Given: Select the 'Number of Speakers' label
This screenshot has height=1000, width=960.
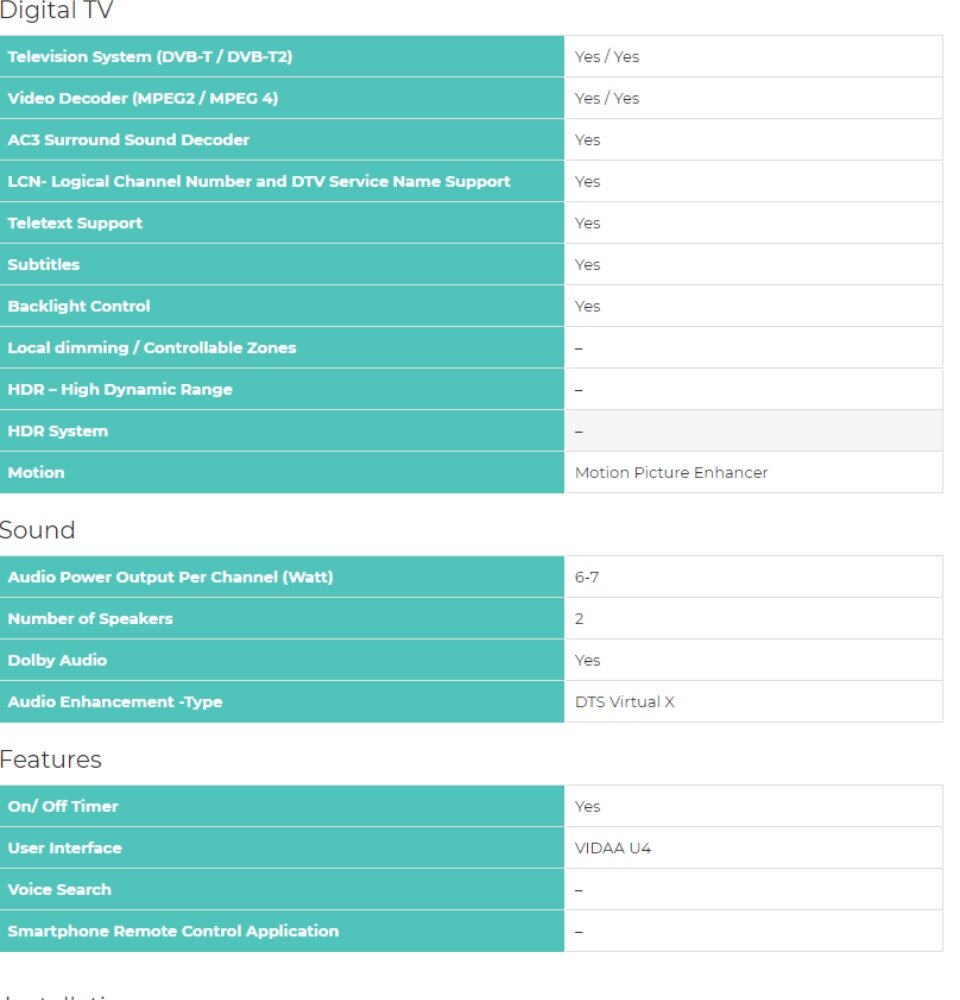Looking at the screenshot, I should pyautogui.click(x=91, y=619).
